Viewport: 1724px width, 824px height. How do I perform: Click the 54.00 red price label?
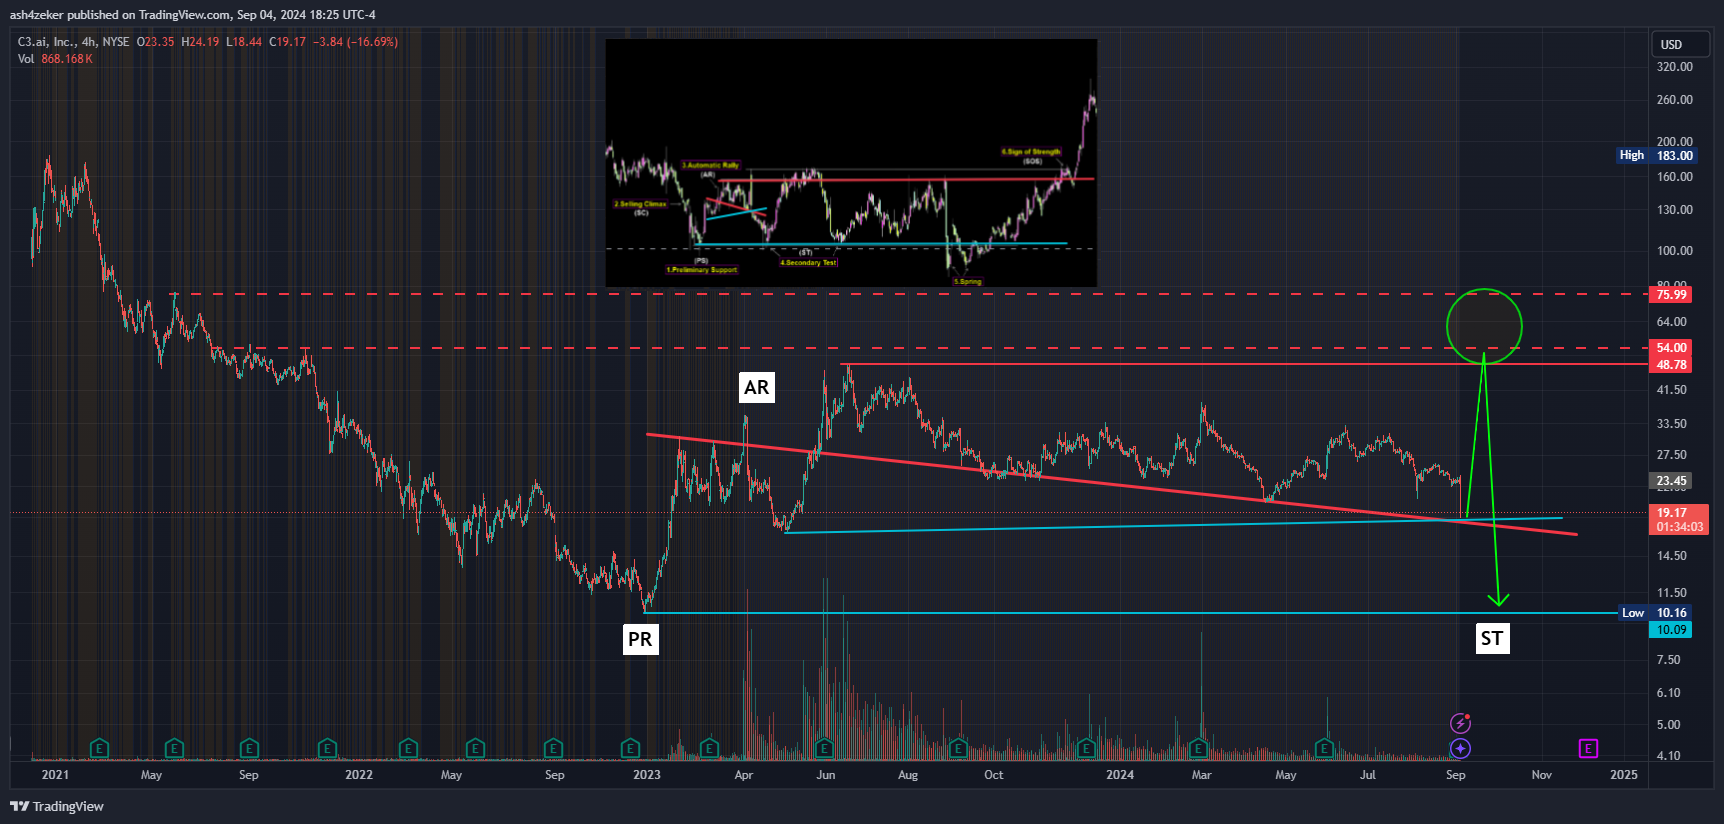1672,348
